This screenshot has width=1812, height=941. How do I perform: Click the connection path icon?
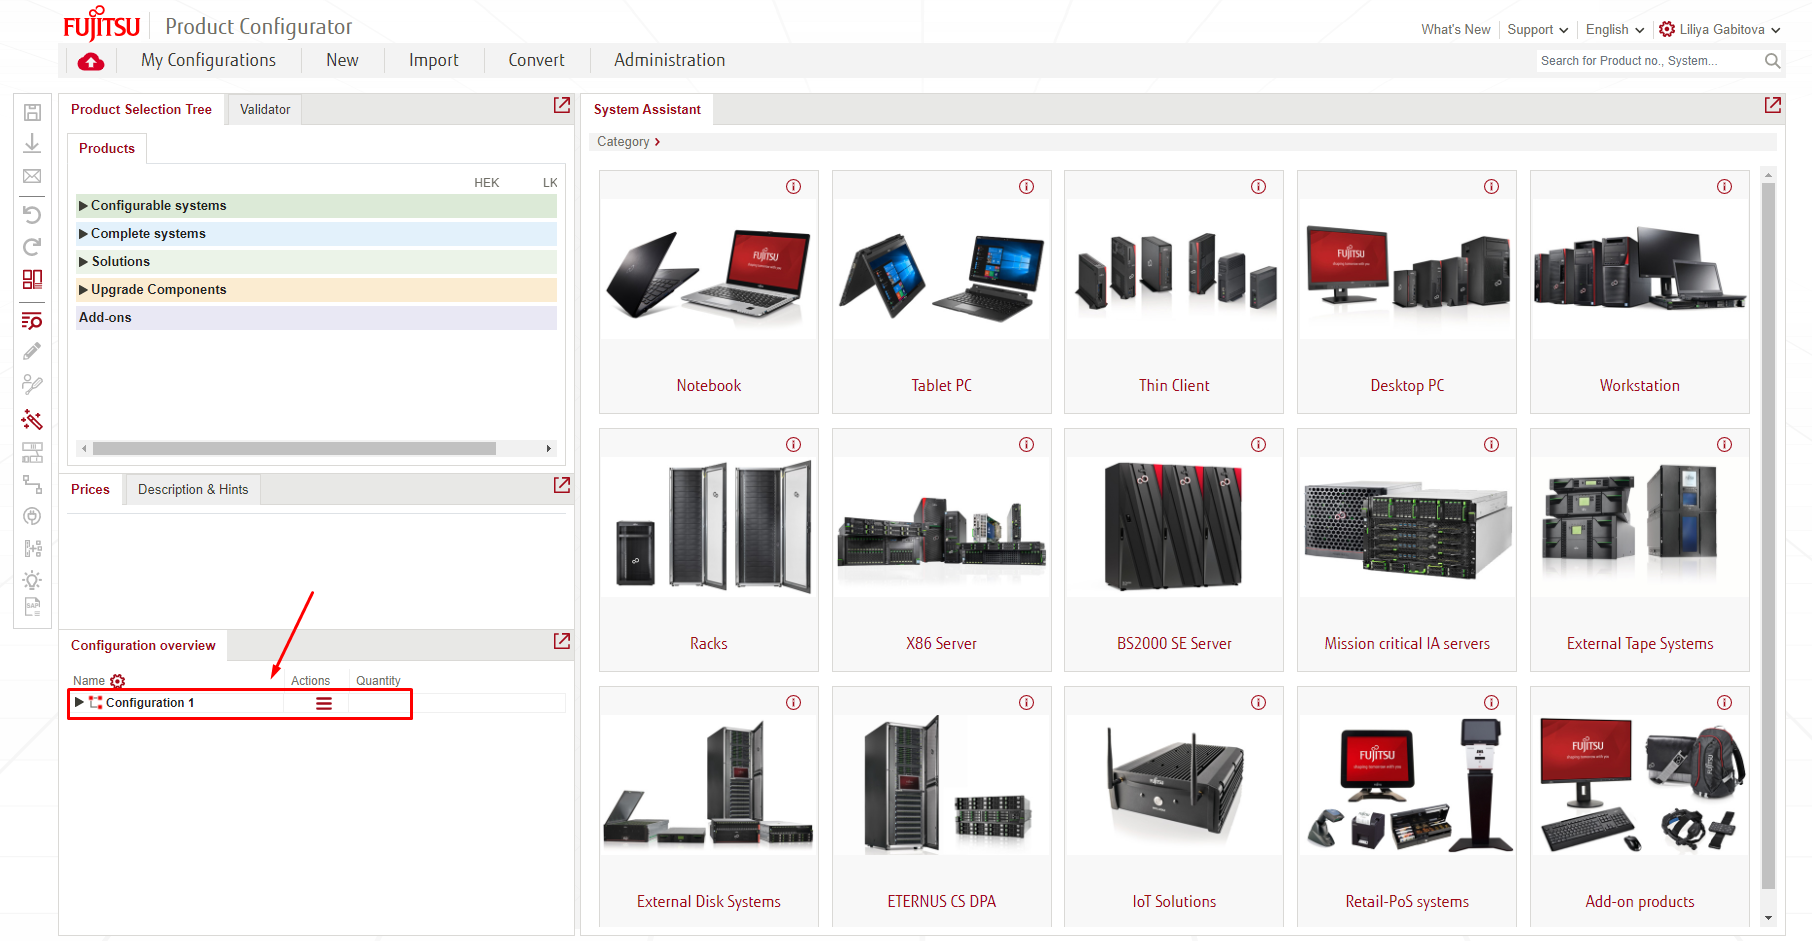click(32, 485)
